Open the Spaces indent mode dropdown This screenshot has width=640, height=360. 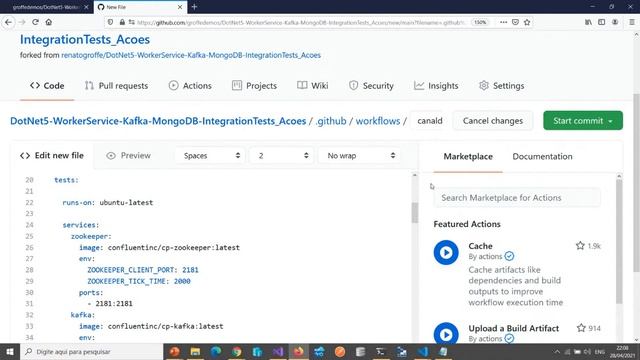coord(210,156)
